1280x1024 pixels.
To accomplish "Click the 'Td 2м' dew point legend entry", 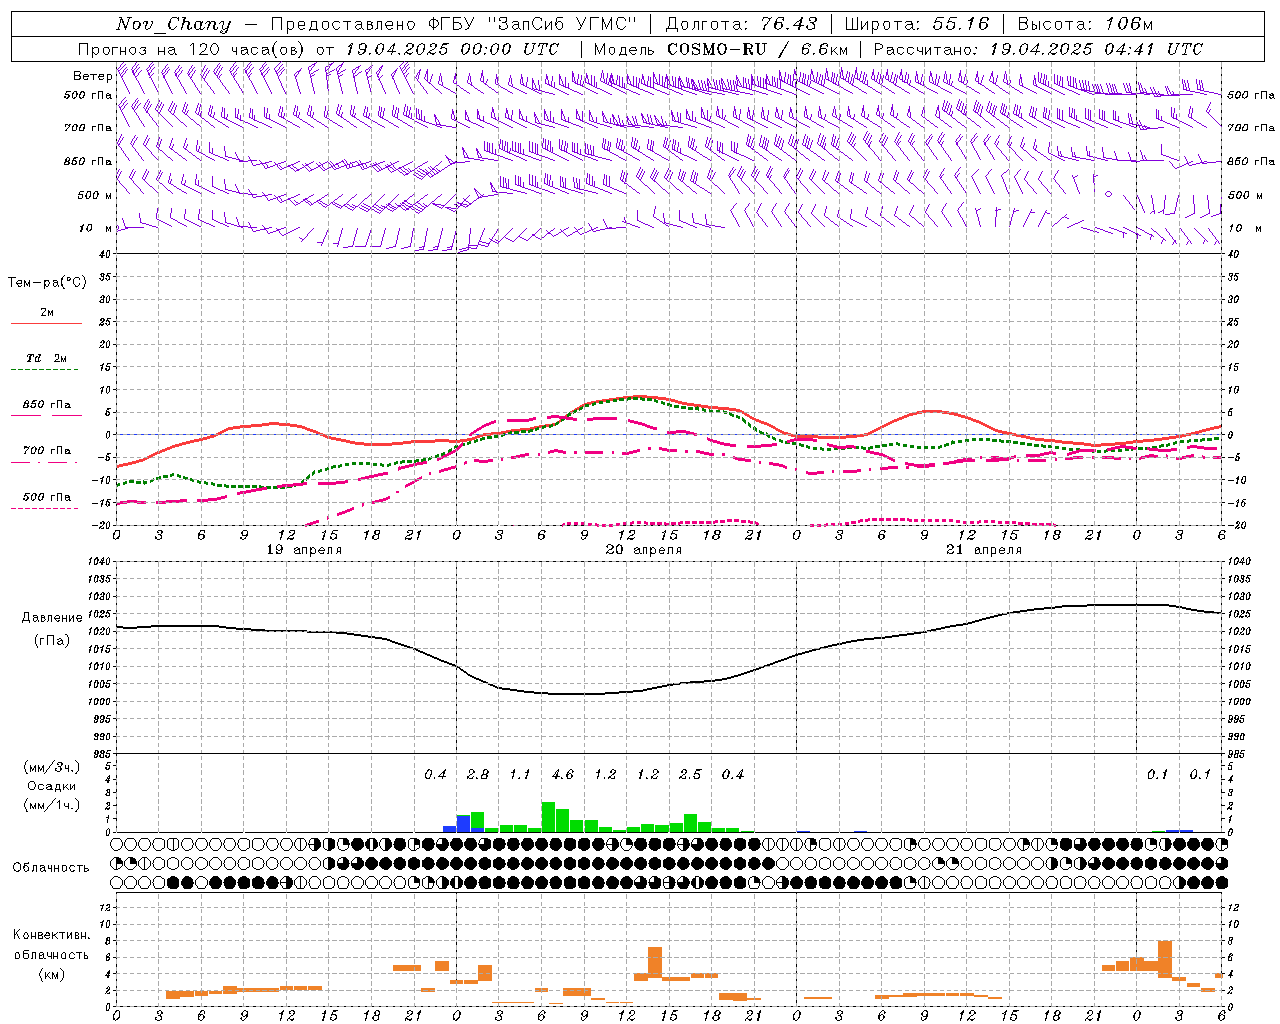I will [x=47, y=358].
